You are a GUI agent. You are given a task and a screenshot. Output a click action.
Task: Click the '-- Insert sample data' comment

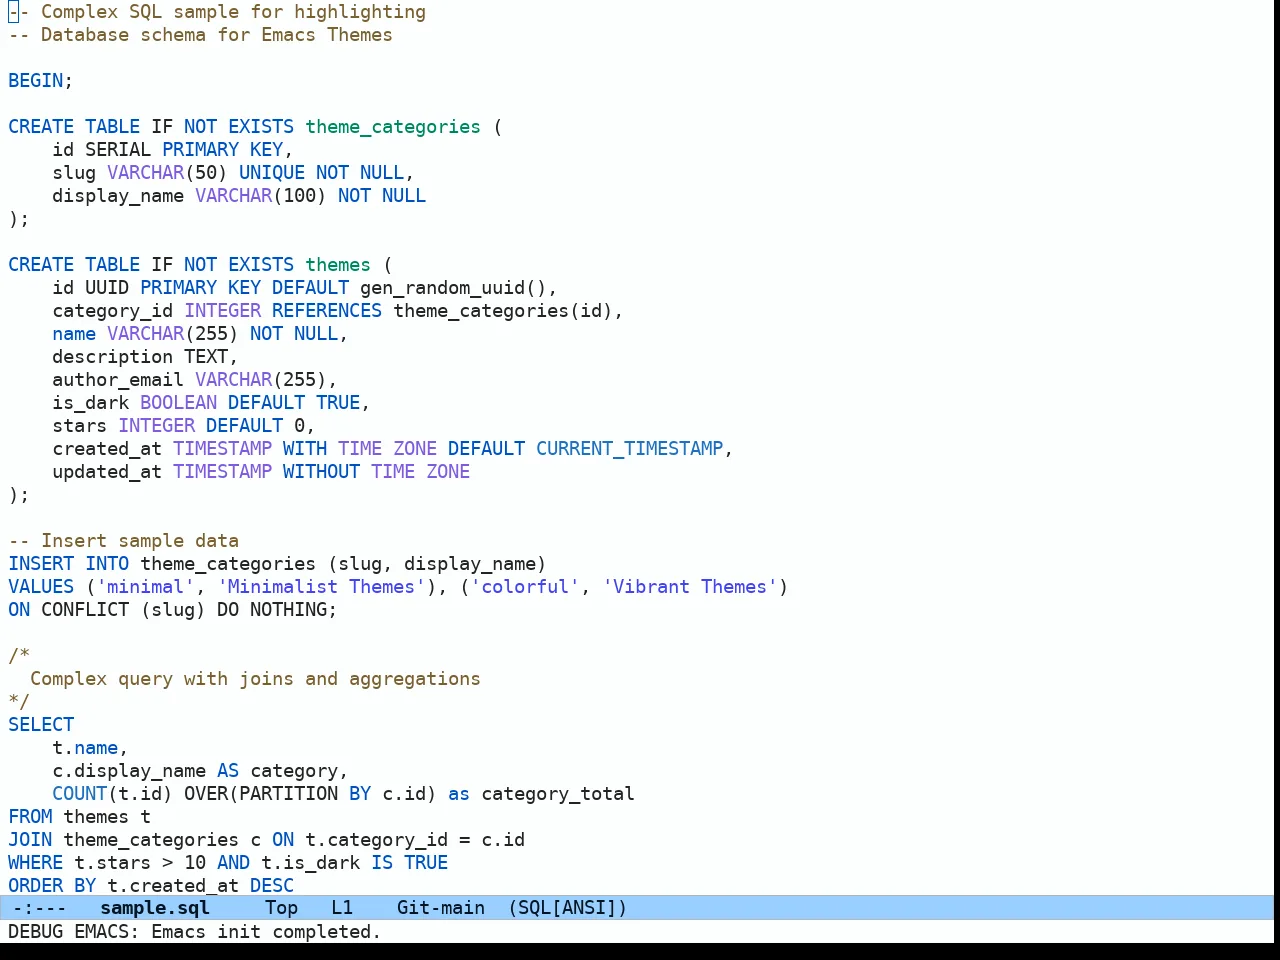tap(123, 541)
